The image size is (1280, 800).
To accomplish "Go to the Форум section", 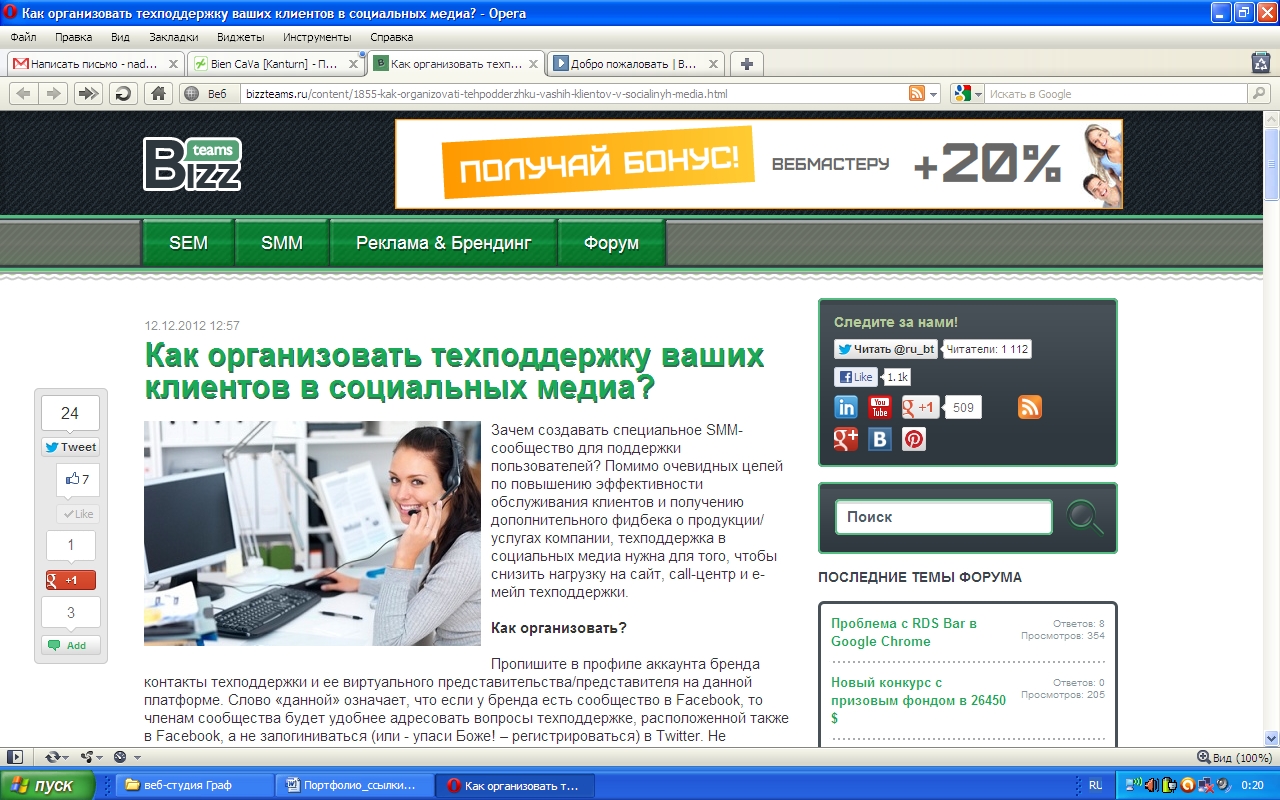I will click(x=611, y=243).
